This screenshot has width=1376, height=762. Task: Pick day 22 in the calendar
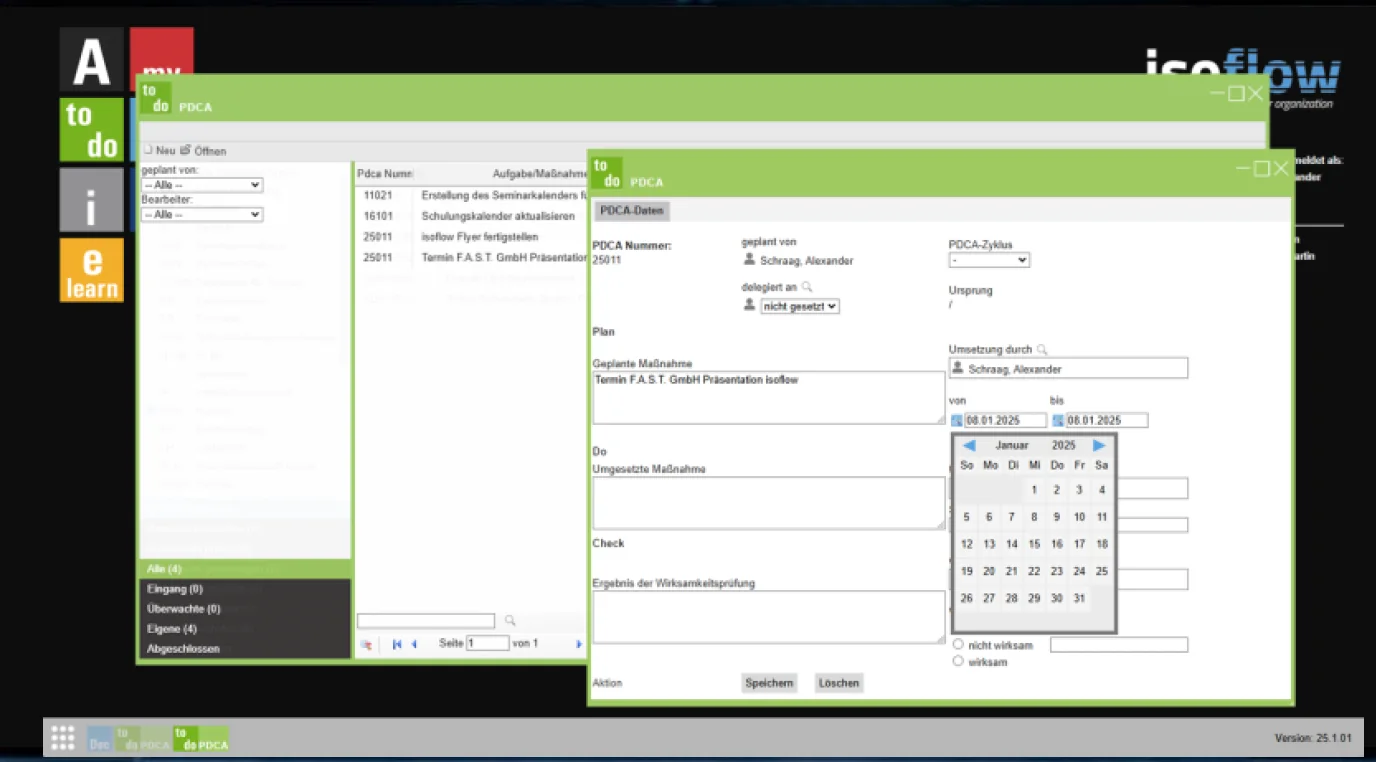point(1034,571)
